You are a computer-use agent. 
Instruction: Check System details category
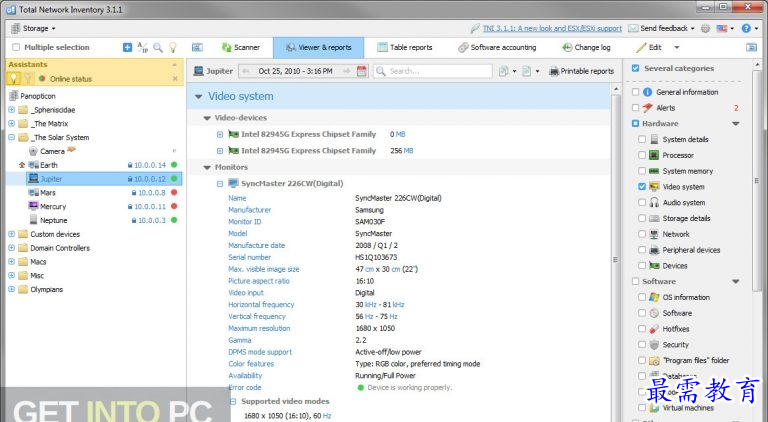point(642,140)
